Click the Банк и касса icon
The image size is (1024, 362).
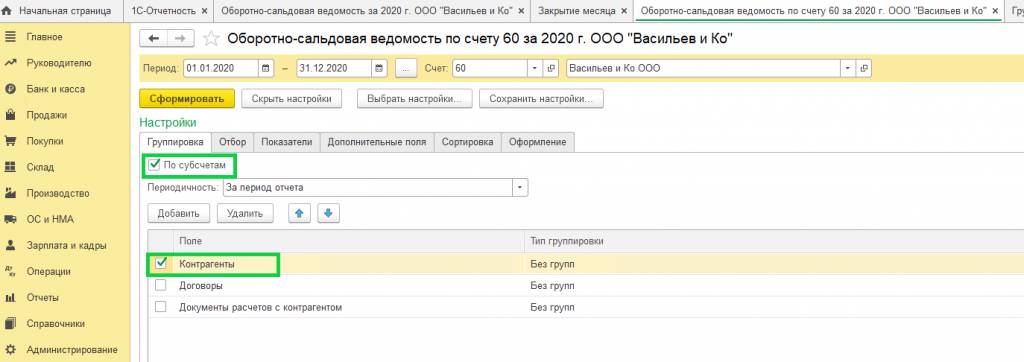click(x=10, y=89)
